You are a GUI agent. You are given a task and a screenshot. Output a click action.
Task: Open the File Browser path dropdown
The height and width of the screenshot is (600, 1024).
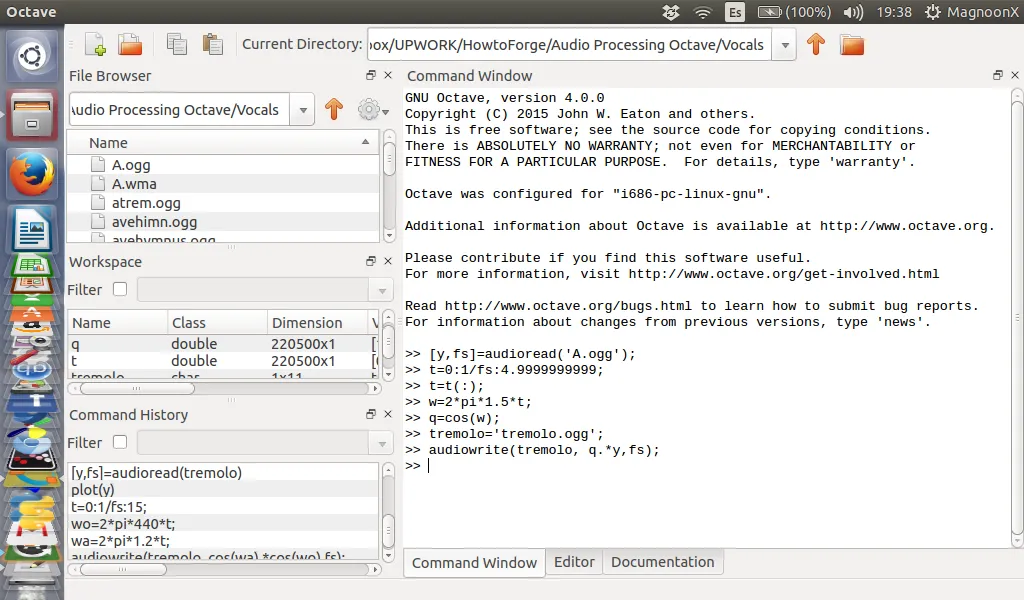coord(304,110)
